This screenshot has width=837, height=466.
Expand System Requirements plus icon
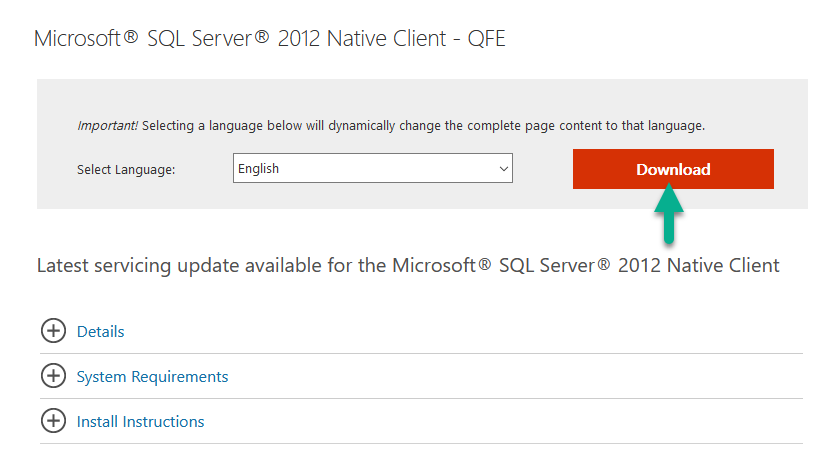tap(53, 376)
